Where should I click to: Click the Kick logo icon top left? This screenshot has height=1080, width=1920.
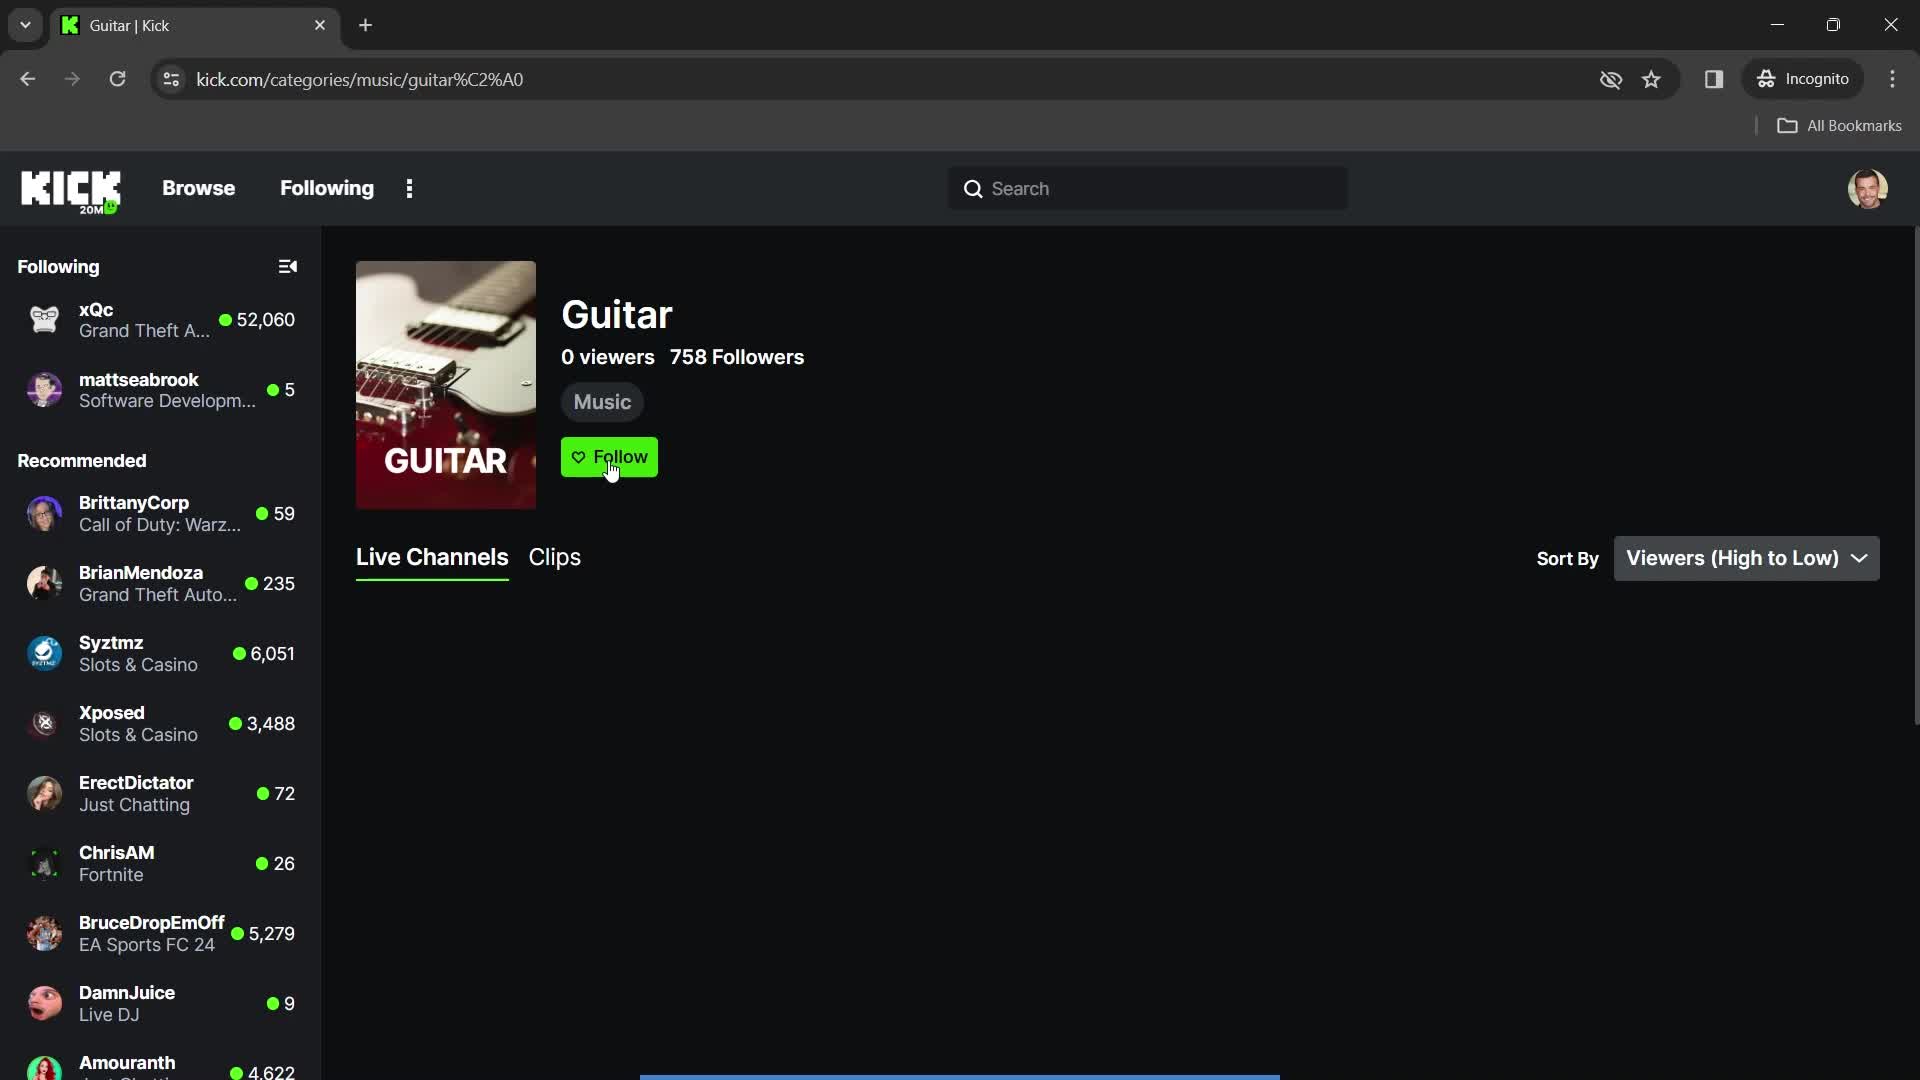(69, 187)
